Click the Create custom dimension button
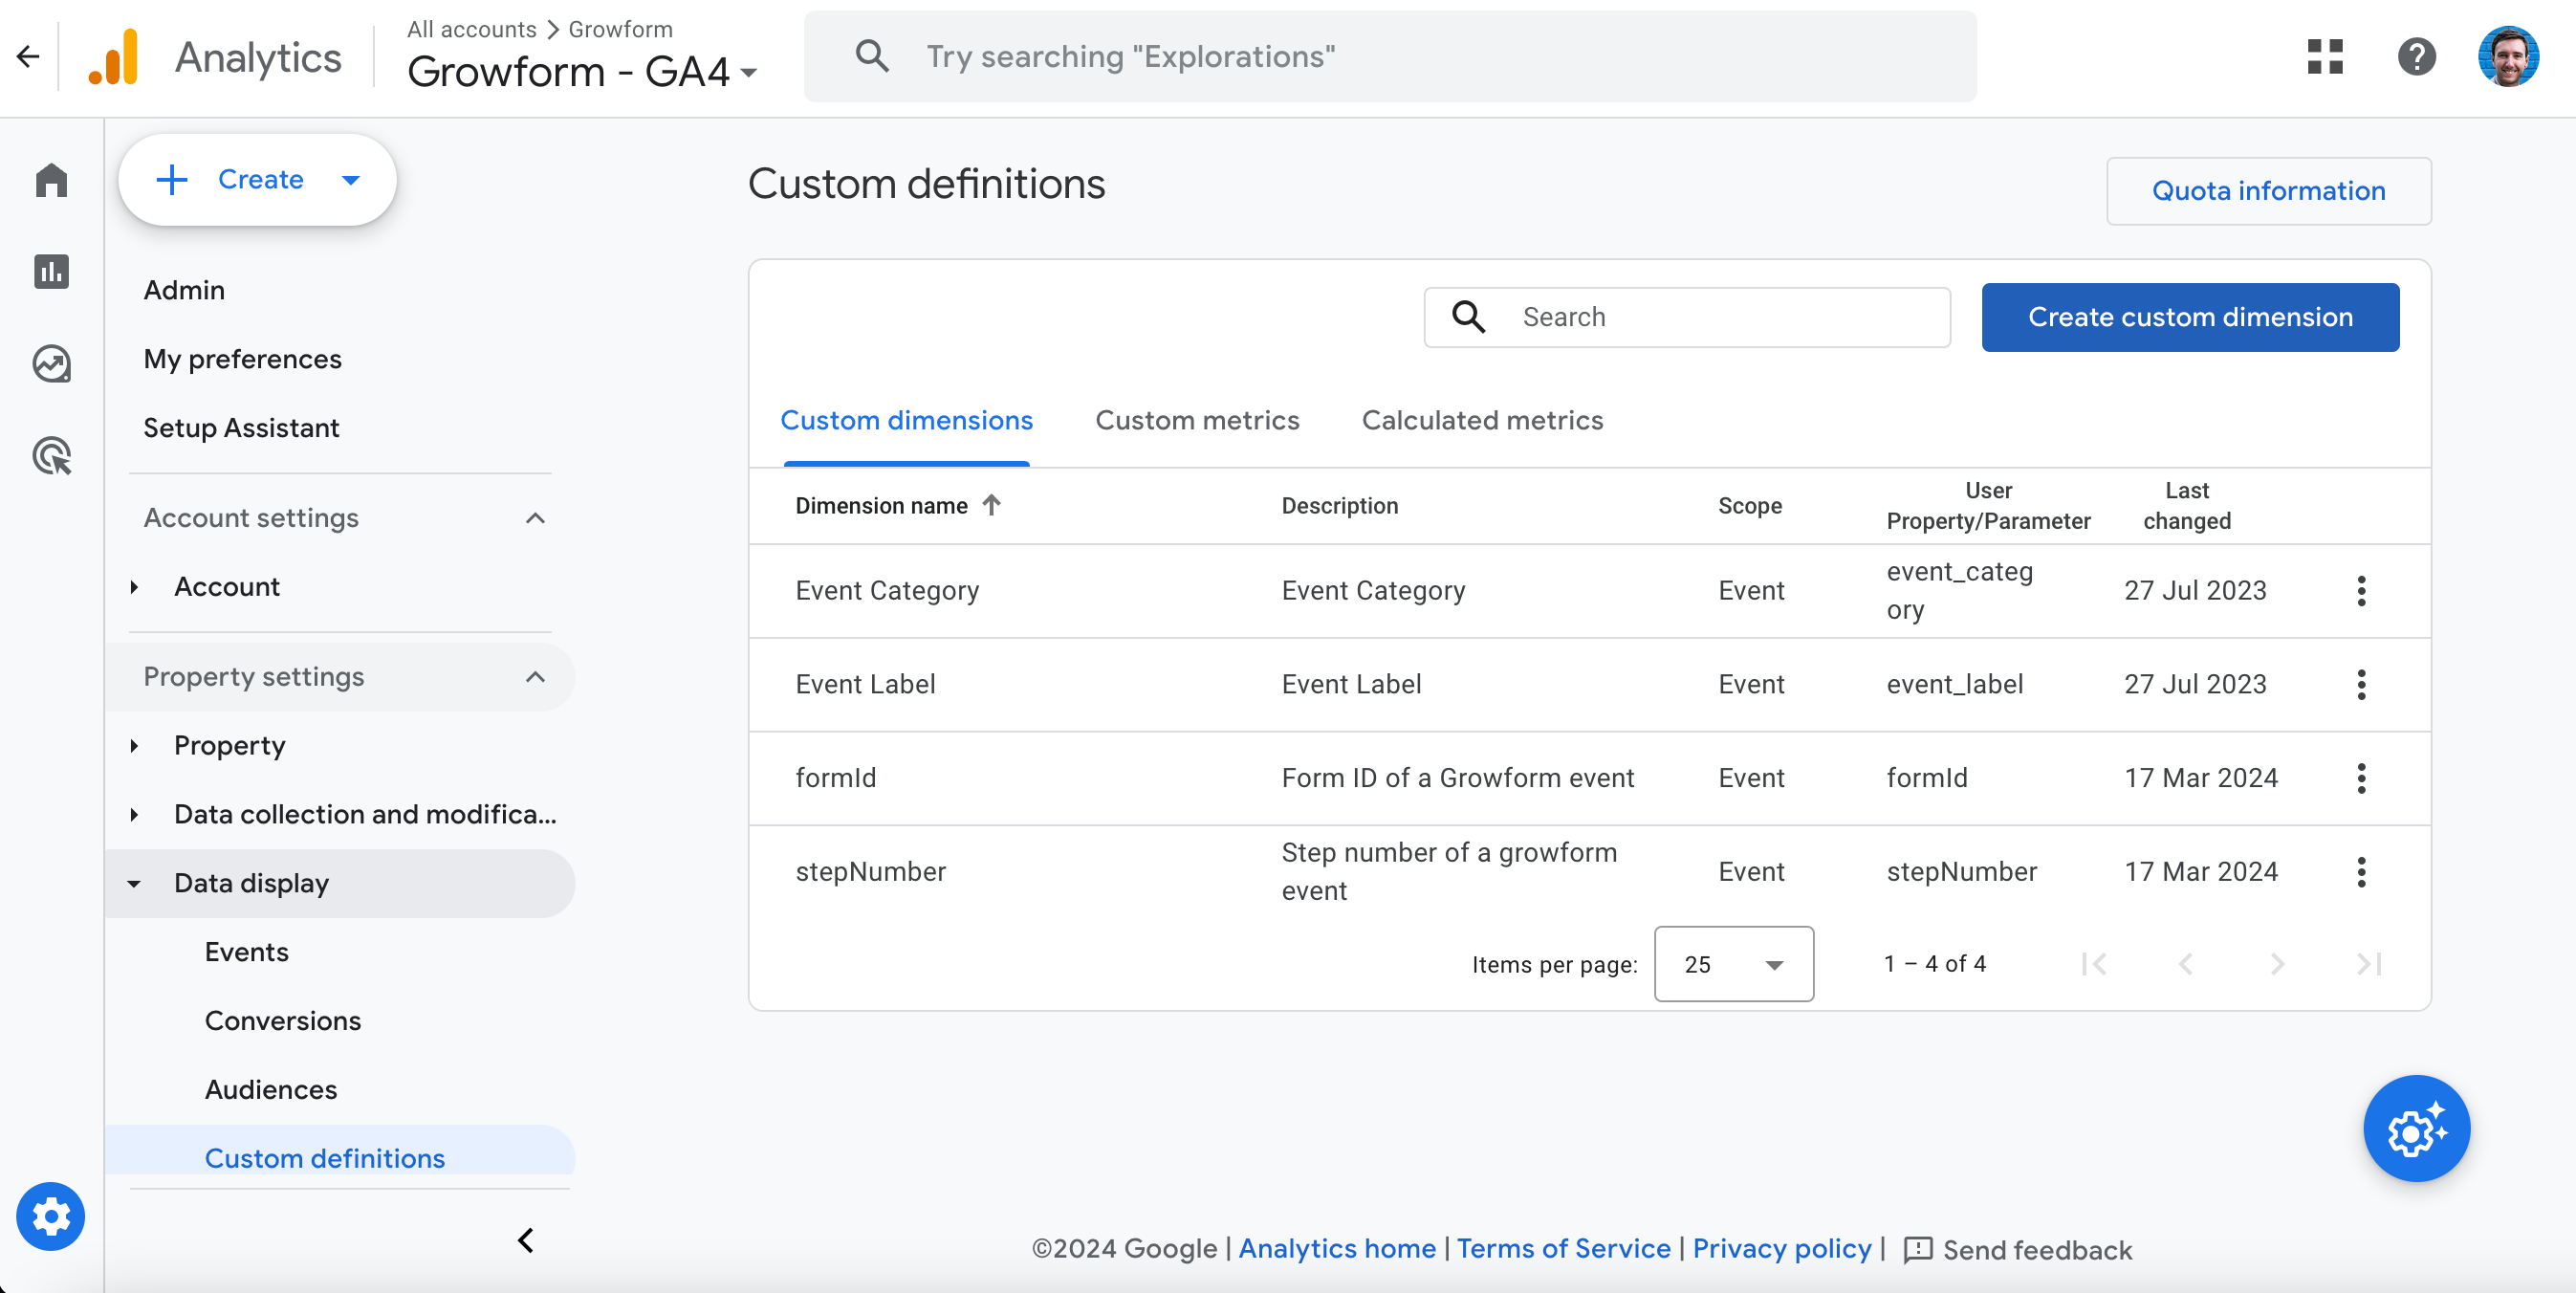The image size is (2576, 1293). tap(2190, 317)
